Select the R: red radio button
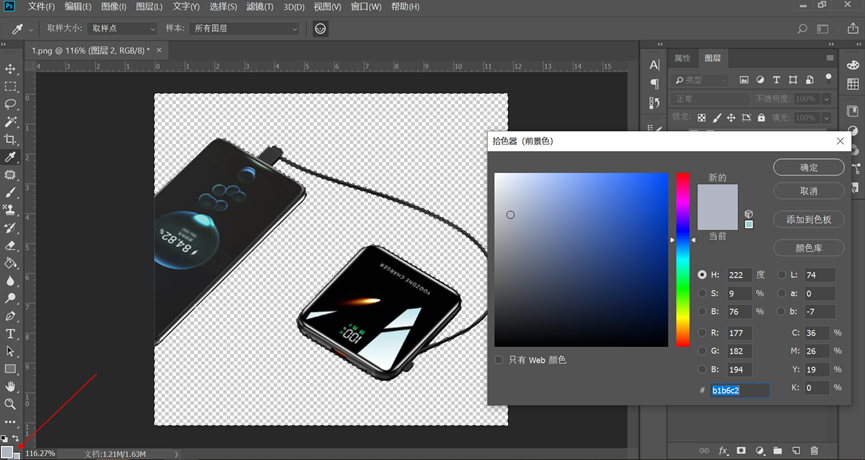This screenshot has height=460, width=865. [702, 332]
